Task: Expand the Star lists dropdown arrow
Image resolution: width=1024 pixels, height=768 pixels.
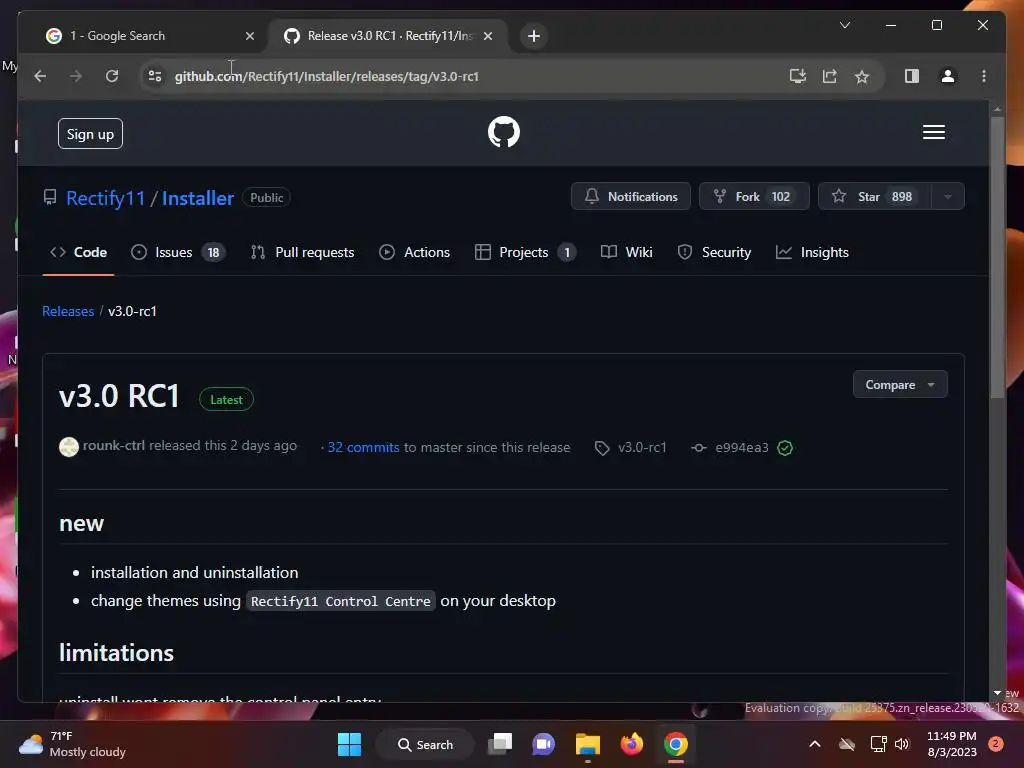Action: click(948, 197)
